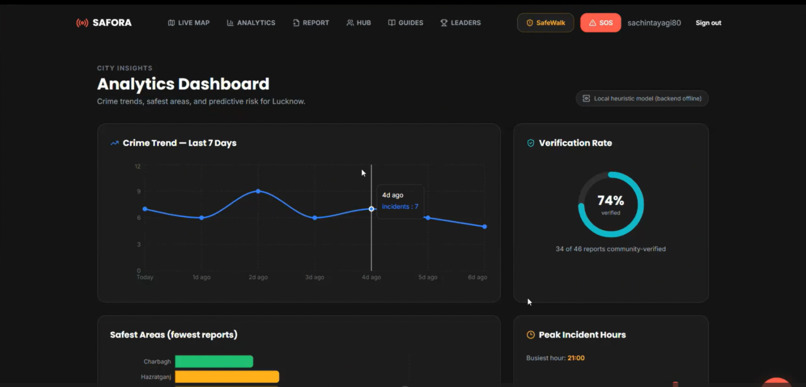This screenshot has width=806, height=387.
Task: Click the SAFORA logo icon
Action: [82, 23]
